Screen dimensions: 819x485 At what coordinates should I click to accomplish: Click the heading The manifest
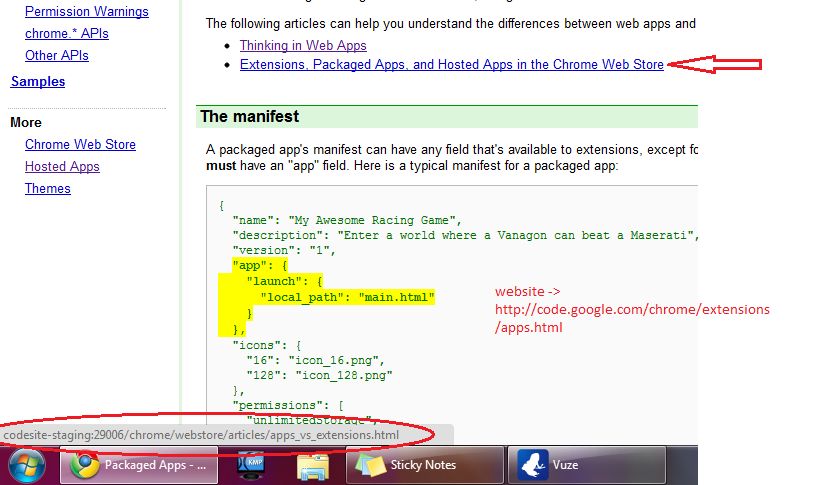pos(250,116)
